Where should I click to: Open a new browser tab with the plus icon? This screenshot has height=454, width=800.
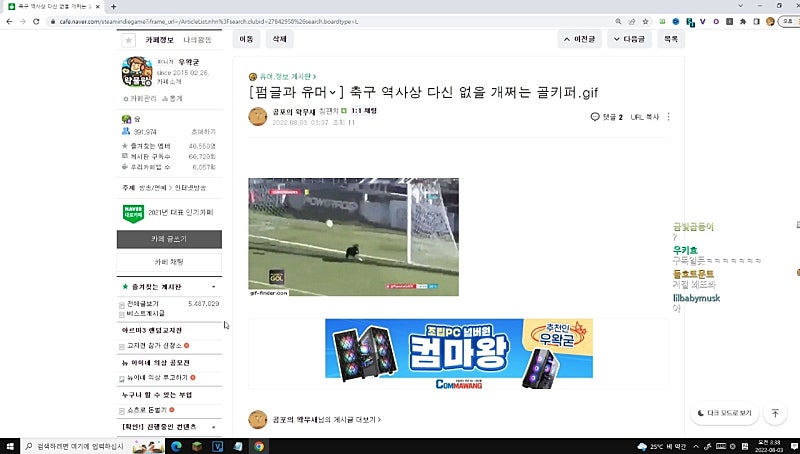coord(113,7)
